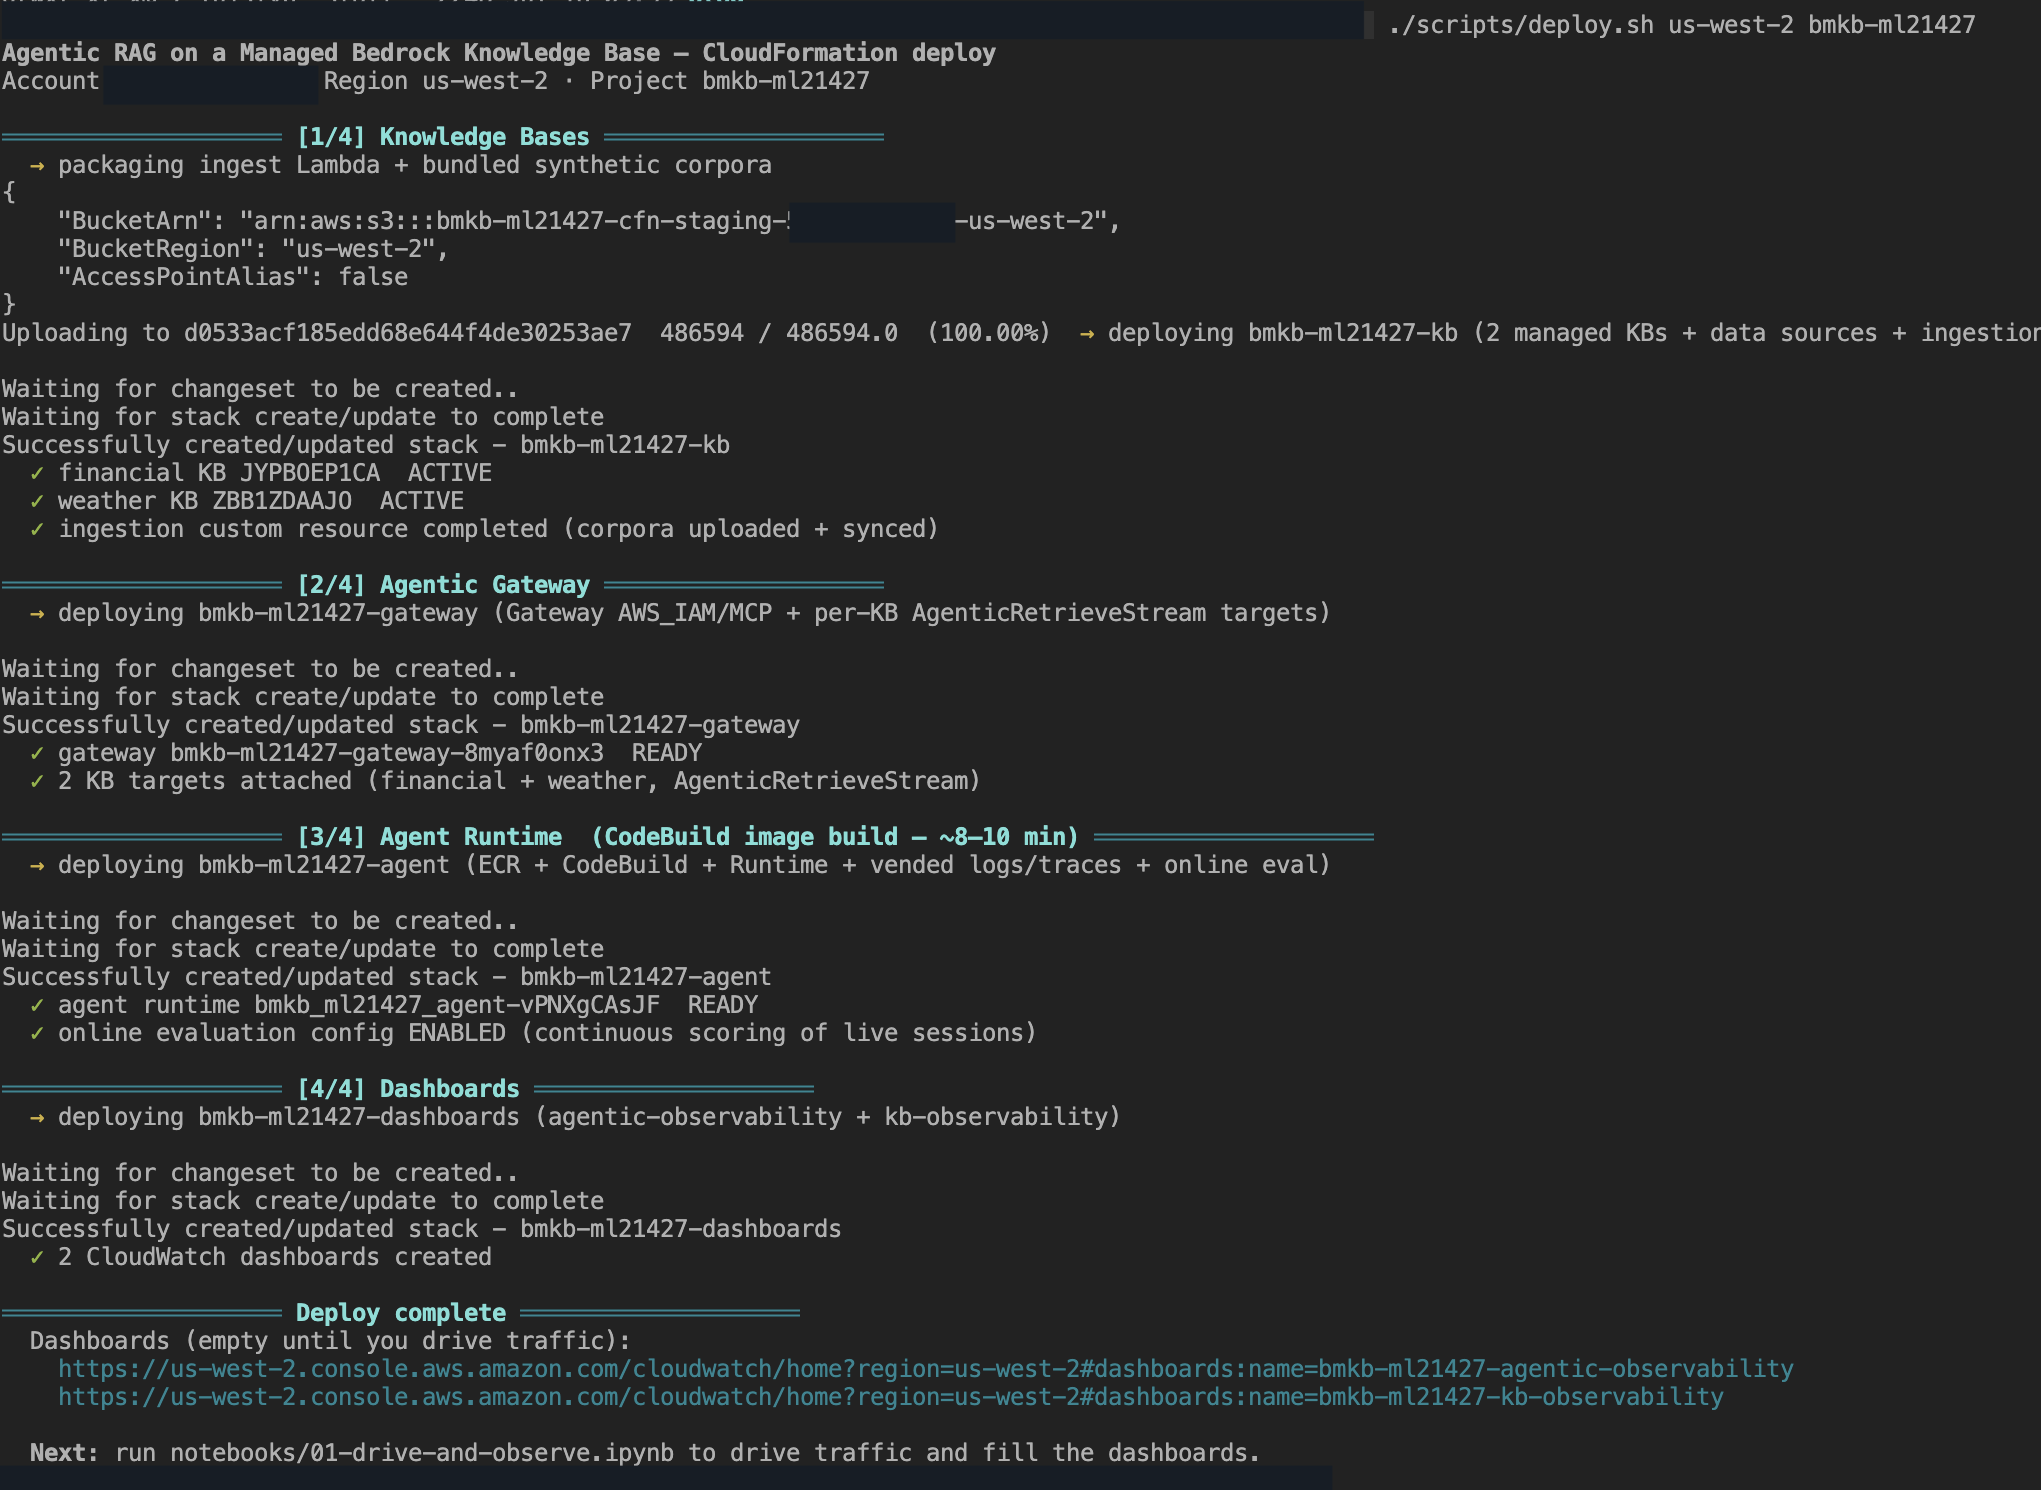Screen dimensions: 2041x1490
Task: Click the 'Next: run notebooks/01-drive-and-observe.ipynb' line
Action: click(645, 1453)
